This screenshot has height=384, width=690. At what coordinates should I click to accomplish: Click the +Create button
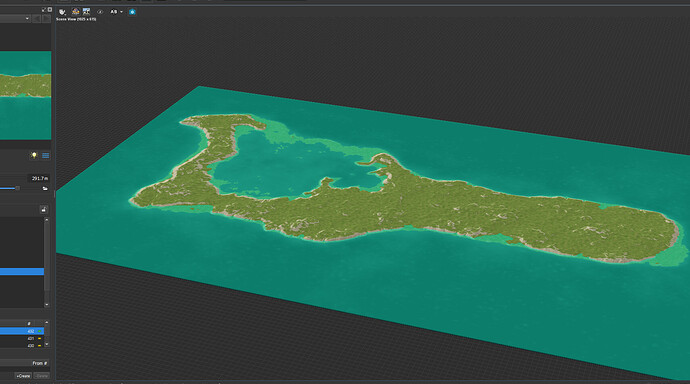(x=23, y=376)
